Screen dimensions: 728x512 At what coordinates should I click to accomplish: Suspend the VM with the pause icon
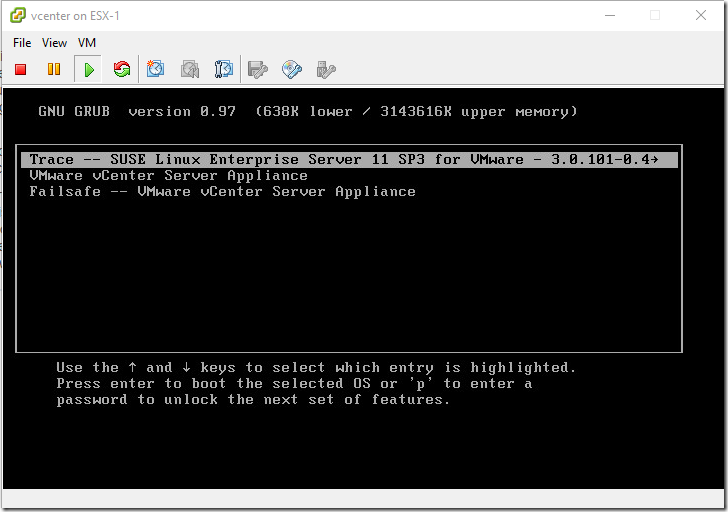point(54,70)
